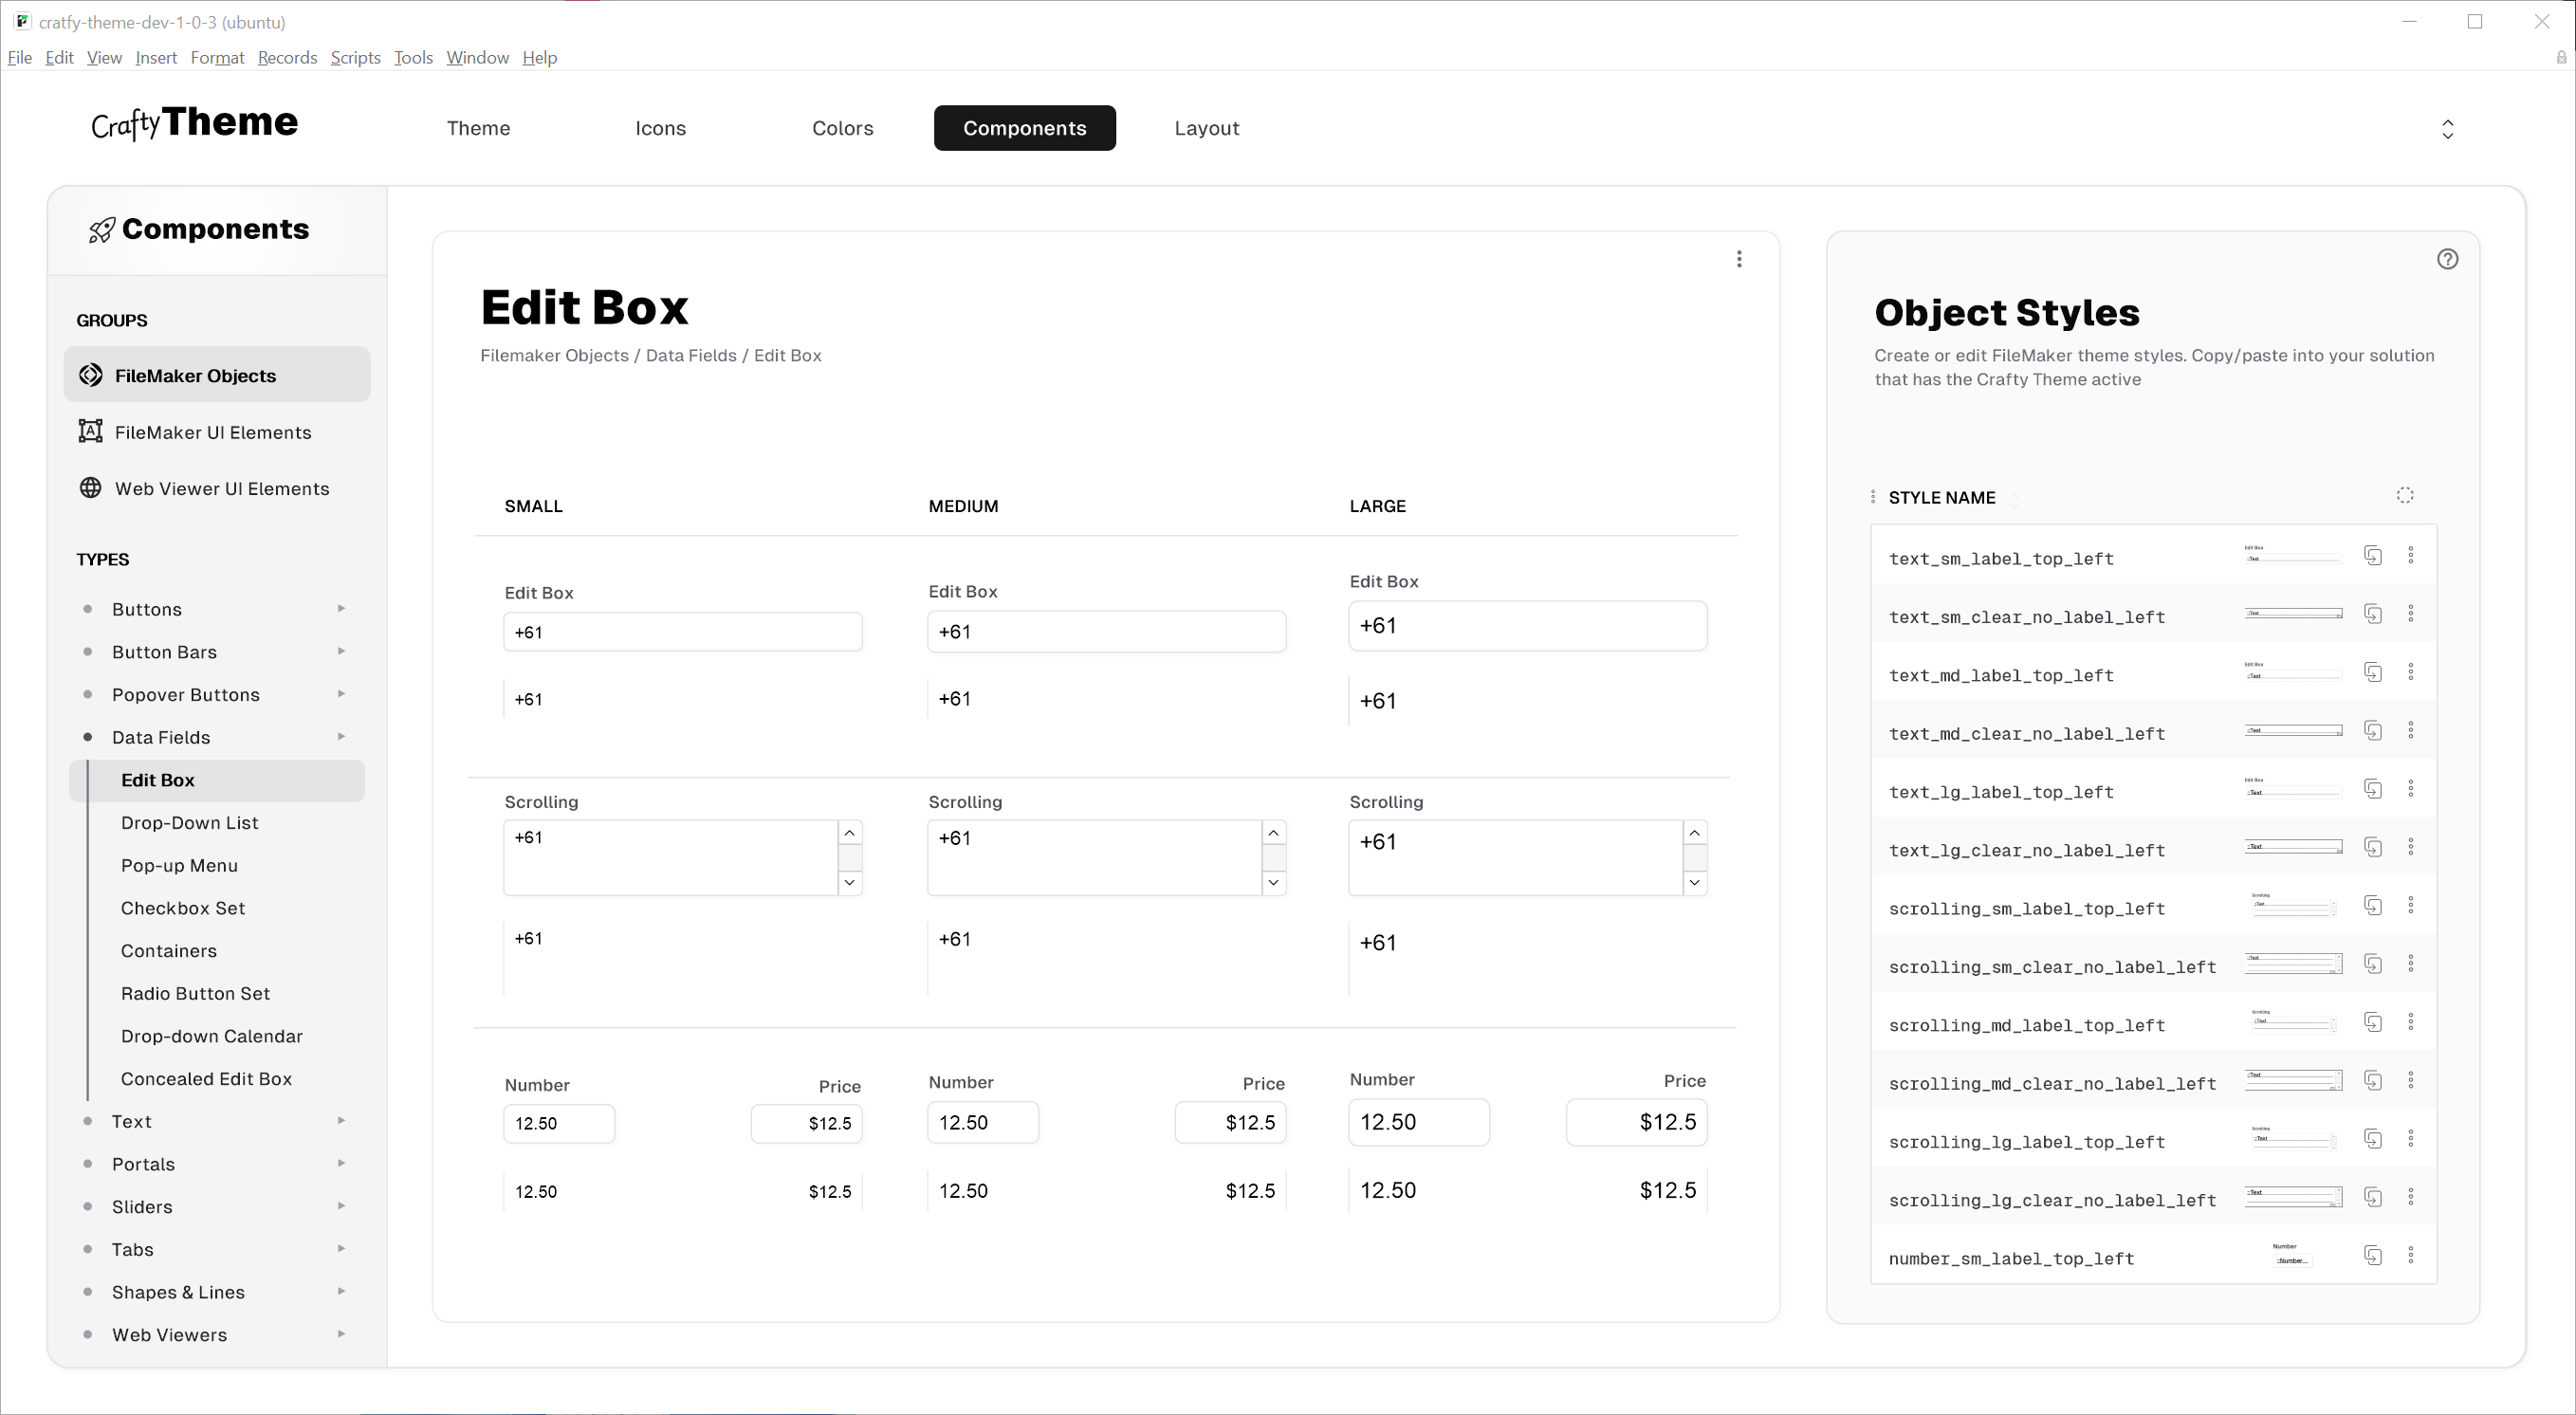The image size is (2576, 1415).
Task: Open options menu for text_lg_clear_no_label_left style
Action: click(2412, 846)
